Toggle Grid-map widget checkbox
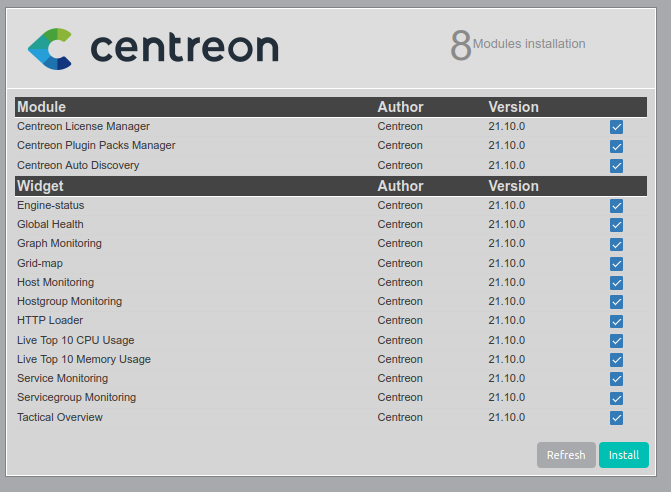This screenshot has height=492, width=671. pyautogui.click(x=616, y=264)
